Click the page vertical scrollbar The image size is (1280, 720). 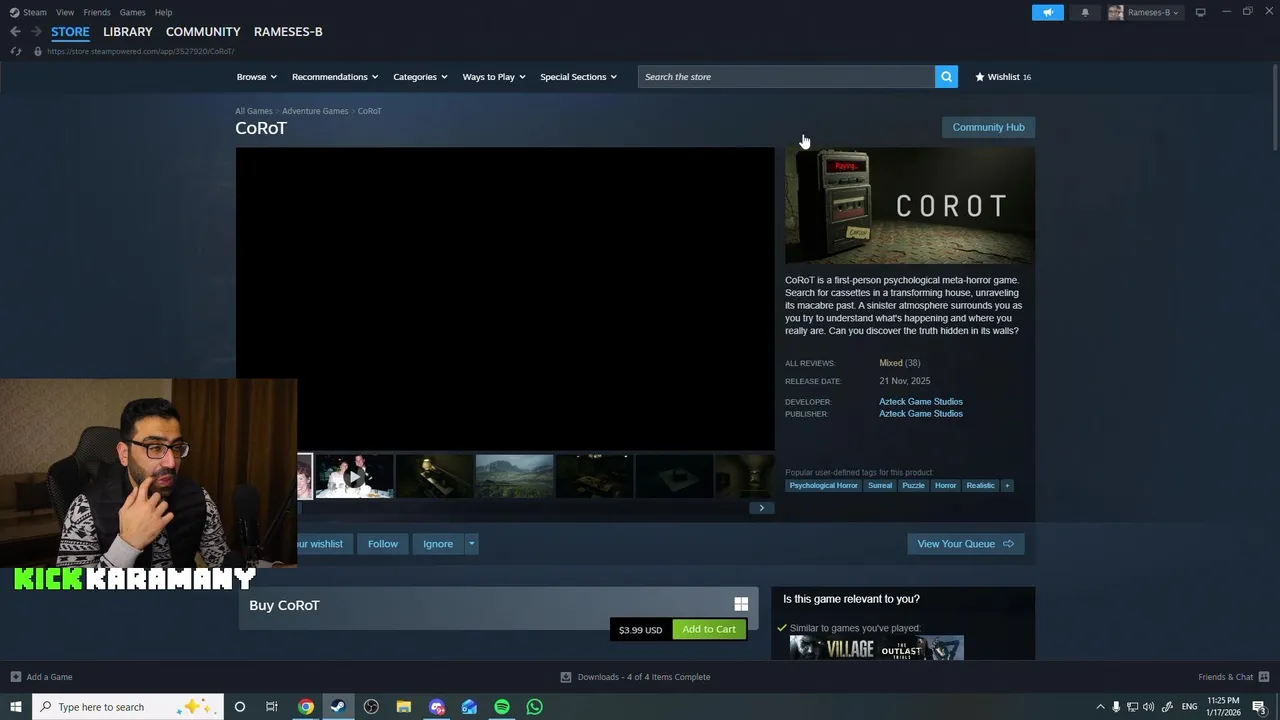[1274, 108]
